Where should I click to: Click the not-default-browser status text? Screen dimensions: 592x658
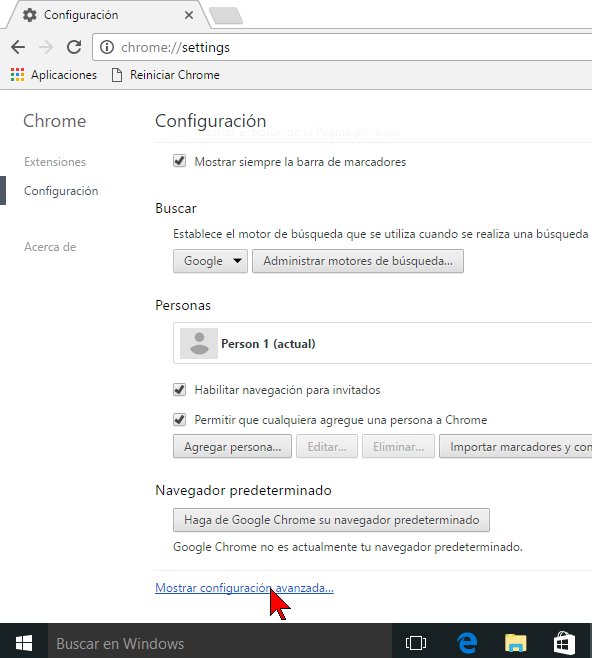(348, 547)
